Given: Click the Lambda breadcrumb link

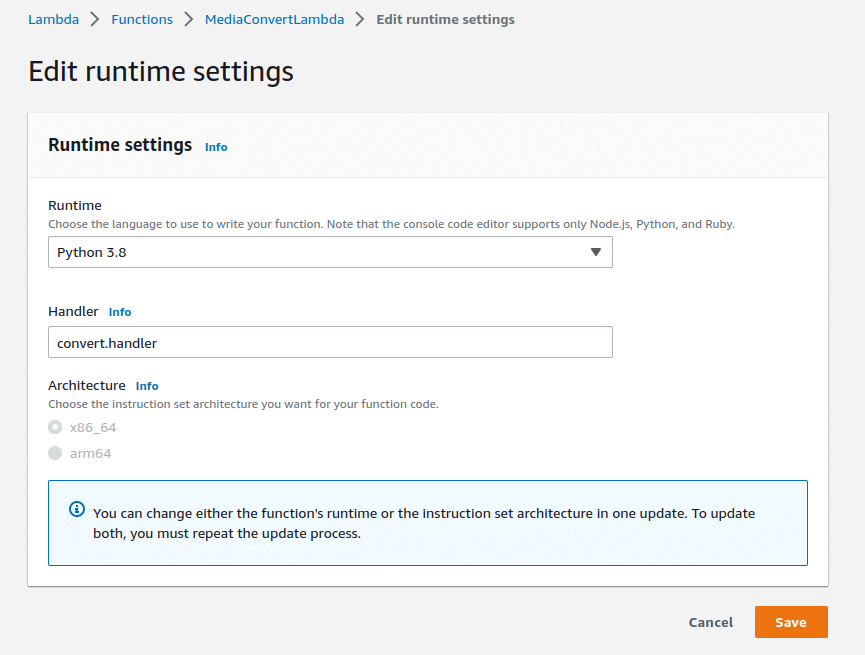Looking at the screenshot, I should pyautogui.click(x=53, y=19).
